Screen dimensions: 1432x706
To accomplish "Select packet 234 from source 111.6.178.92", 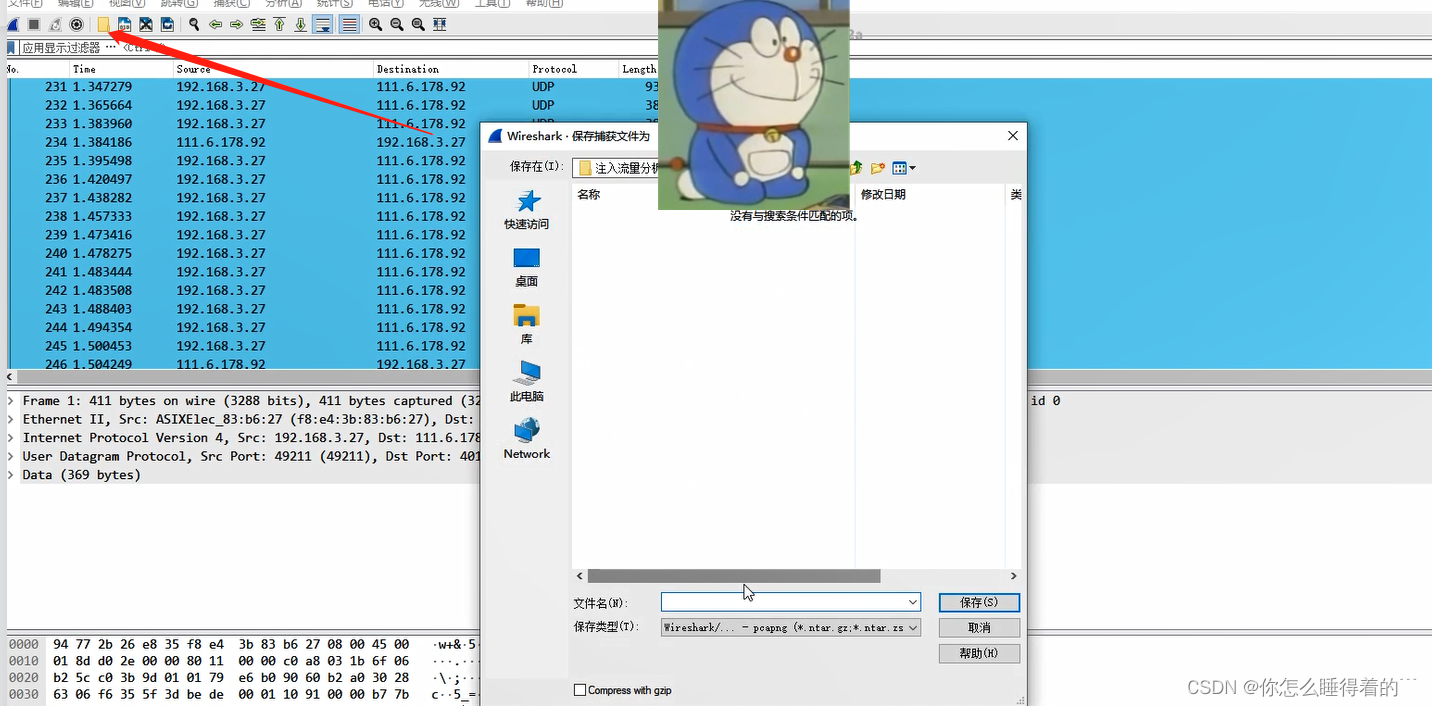I will 243,142.
